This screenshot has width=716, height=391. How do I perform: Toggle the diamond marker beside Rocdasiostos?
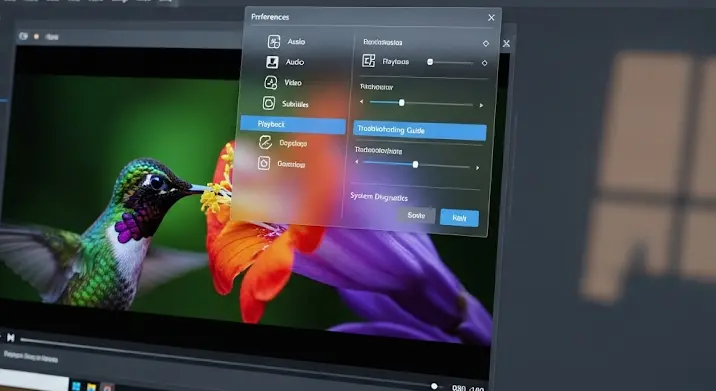pyautogui.click(x=486, y=43)
